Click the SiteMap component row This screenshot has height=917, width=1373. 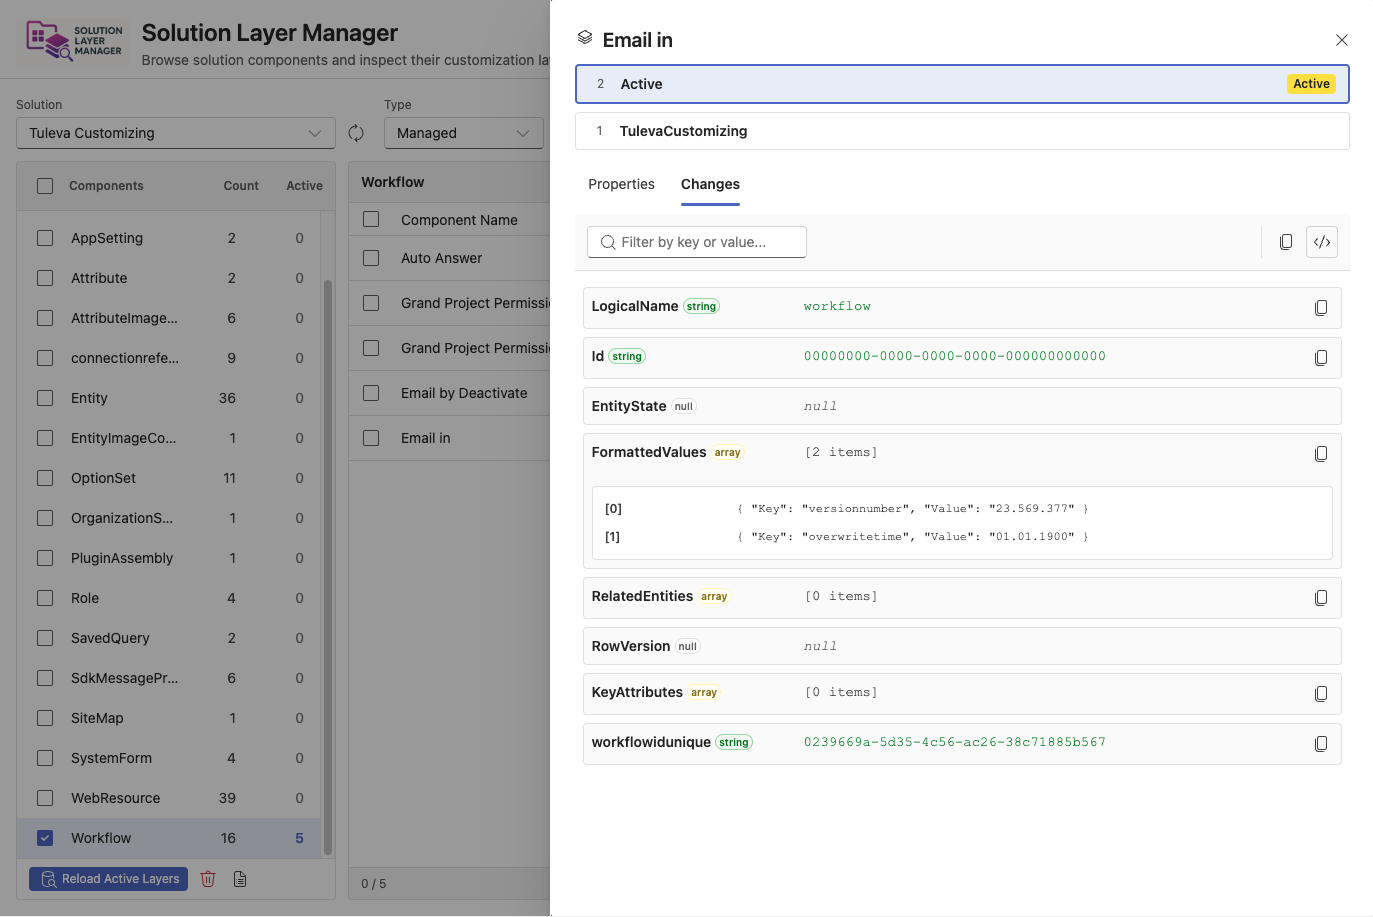coord(169,718)
